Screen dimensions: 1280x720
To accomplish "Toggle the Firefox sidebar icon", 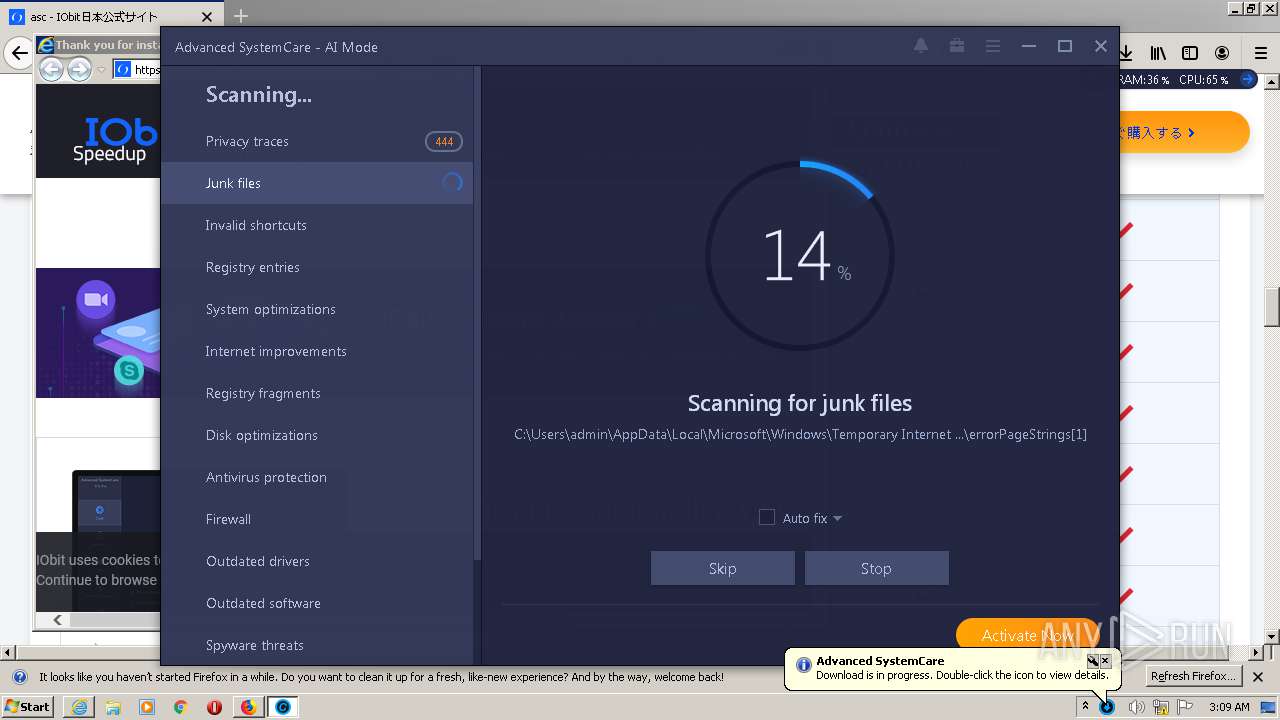I will coord(1190,53).
